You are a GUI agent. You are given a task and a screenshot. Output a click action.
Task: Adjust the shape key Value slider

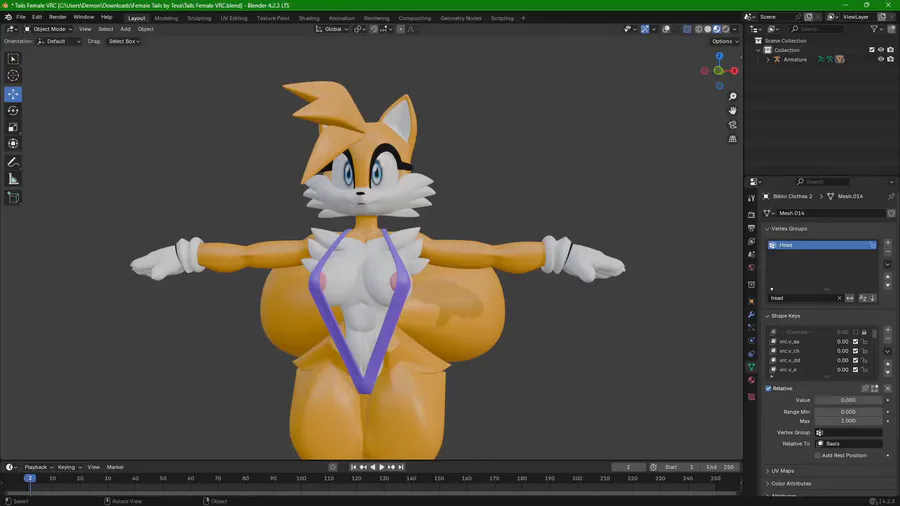click(848, 400)
